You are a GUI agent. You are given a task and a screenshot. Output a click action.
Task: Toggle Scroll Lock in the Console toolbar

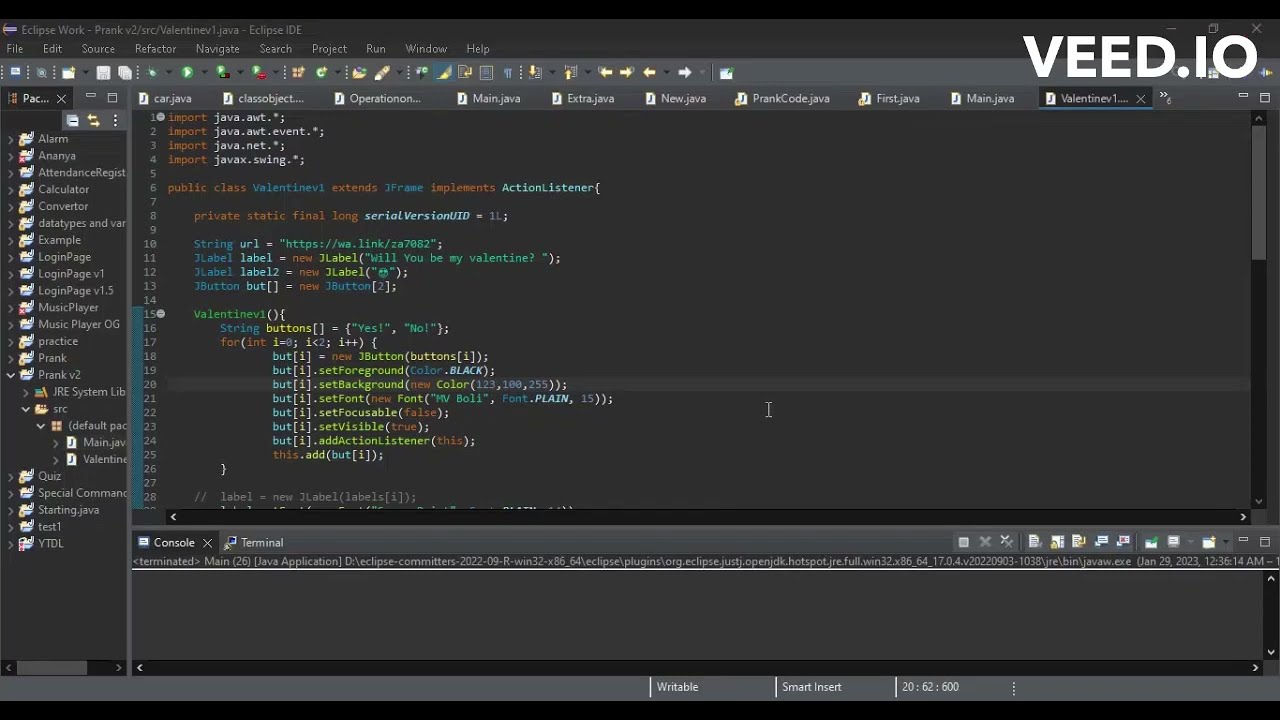[x=1057, y=542]
